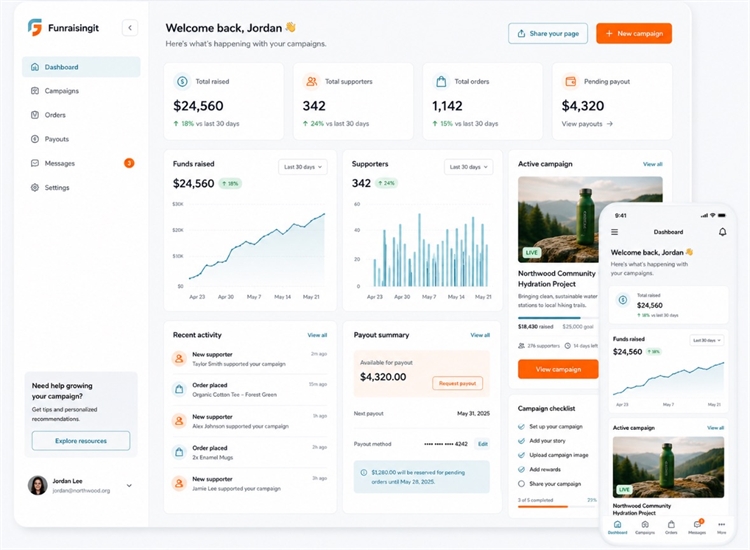The image size is (750, 550).
Task: Open the mobile hamburger menu
Action: [x=615, y=232]
